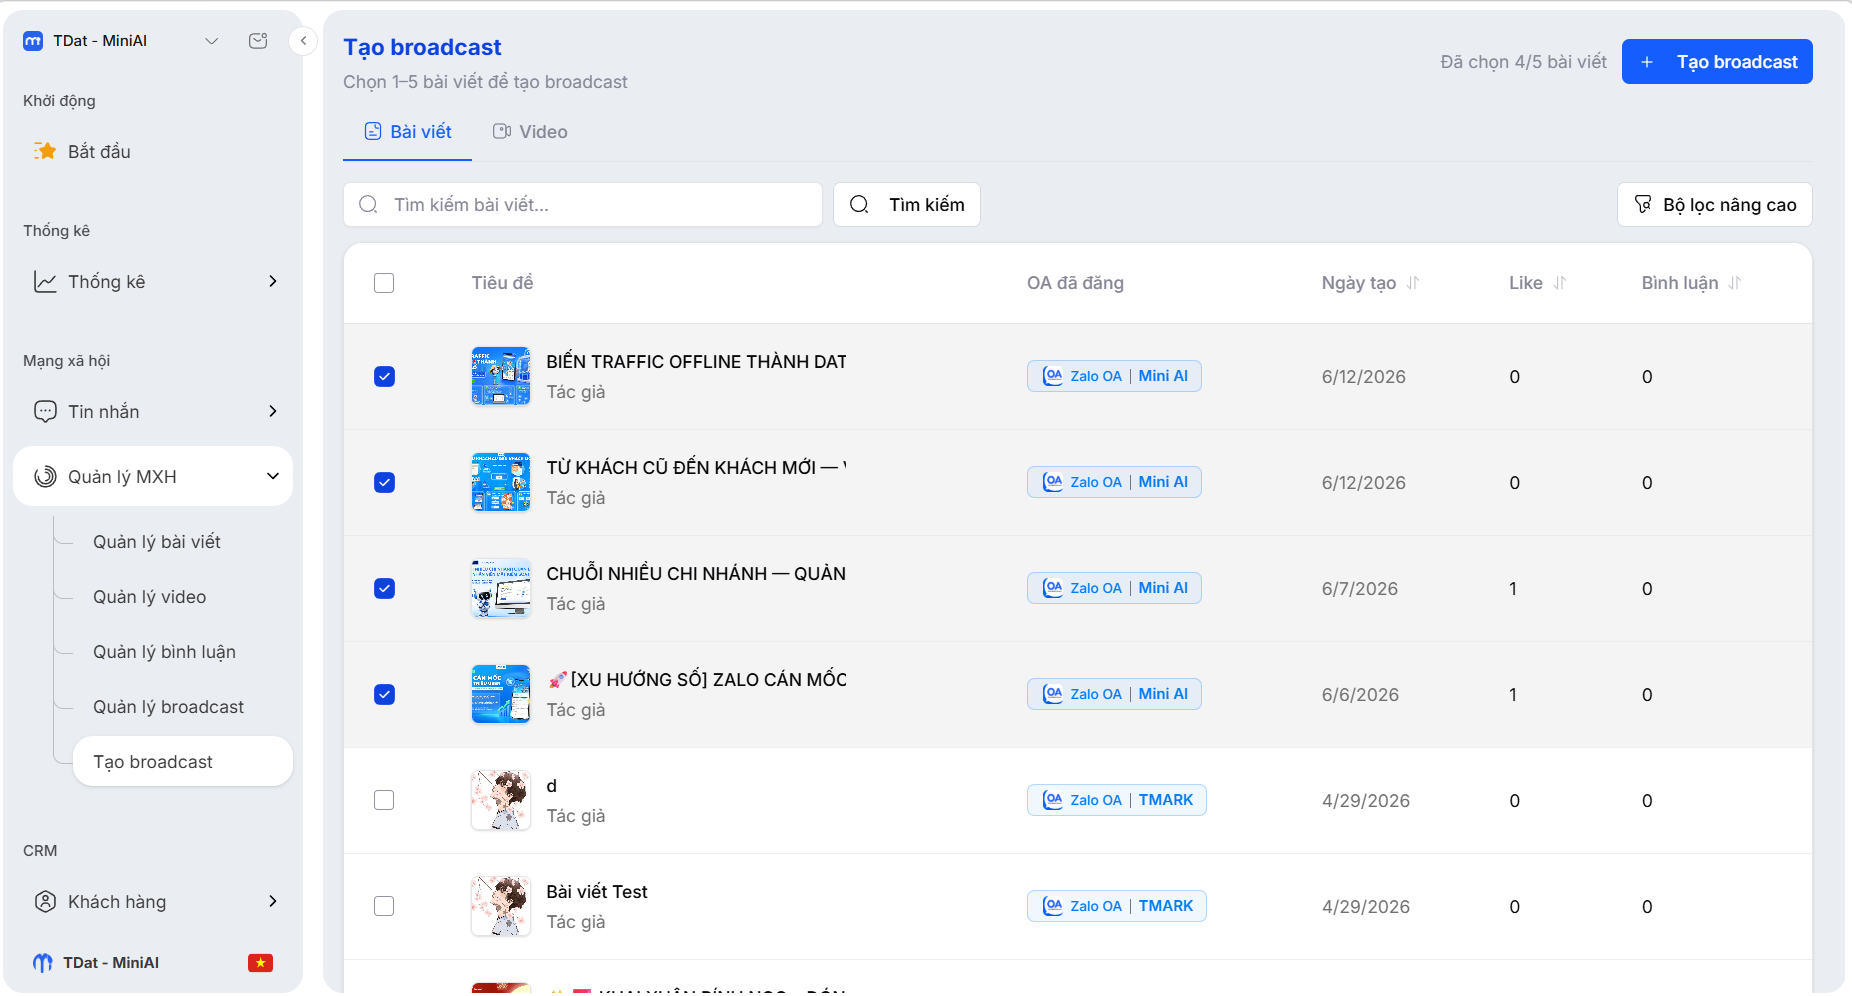Click the Thống kê chart icon
The image size is (1852, 996).
tap(45, 282)
